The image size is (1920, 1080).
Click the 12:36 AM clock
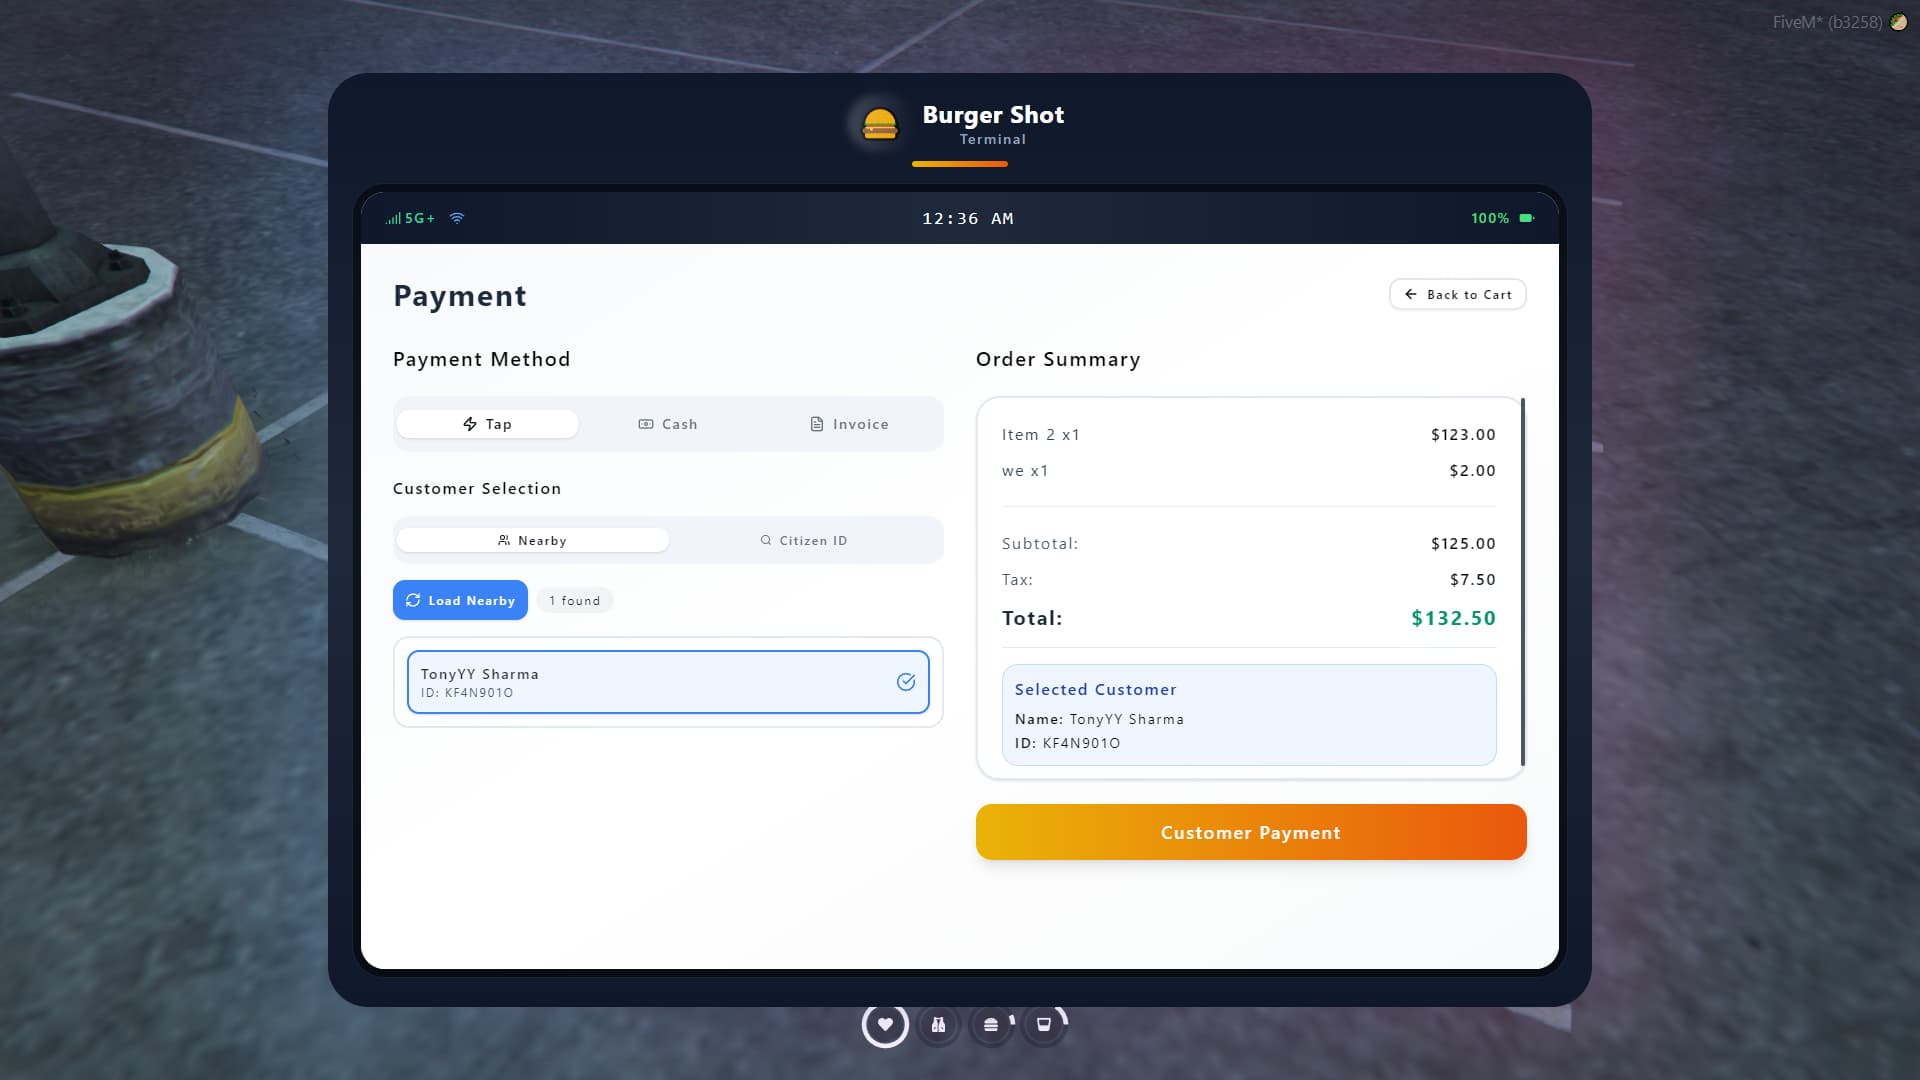coord(968,218)
